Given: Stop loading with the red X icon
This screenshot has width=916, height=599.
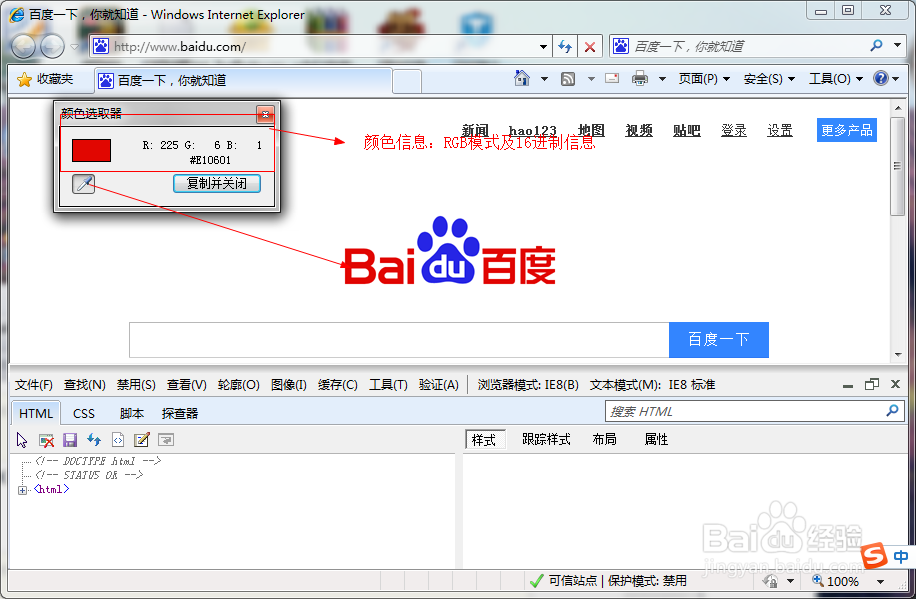Looking at the screenshot, I should point(590,47).
